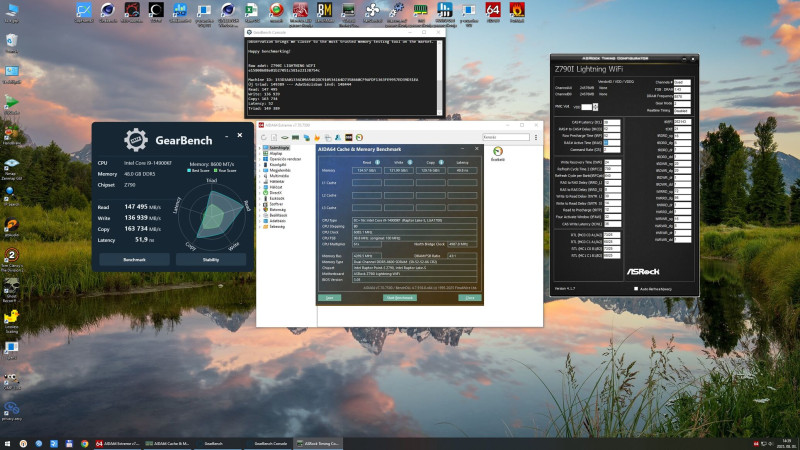The width and height of the screenshot is (800, 450).
Task: Select Hálózat in the AIDA64 tree
Action: [276, 187]
